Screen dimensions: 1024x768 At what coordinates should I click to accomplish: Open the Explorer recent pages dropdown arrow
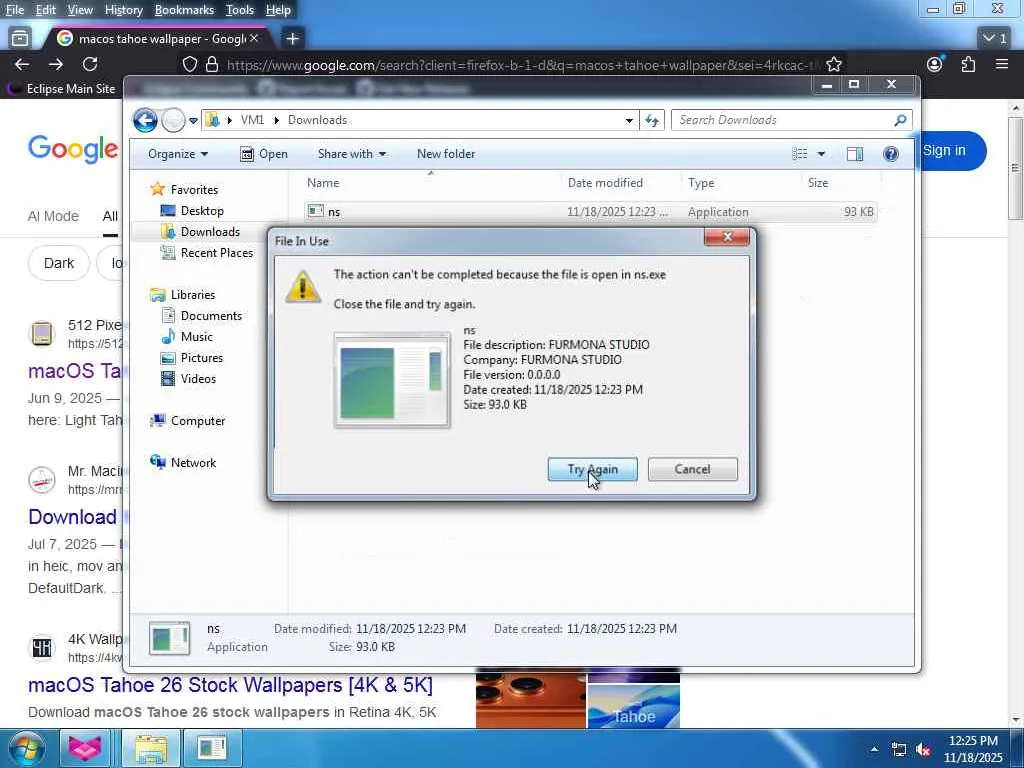click(x=193, y=120)
